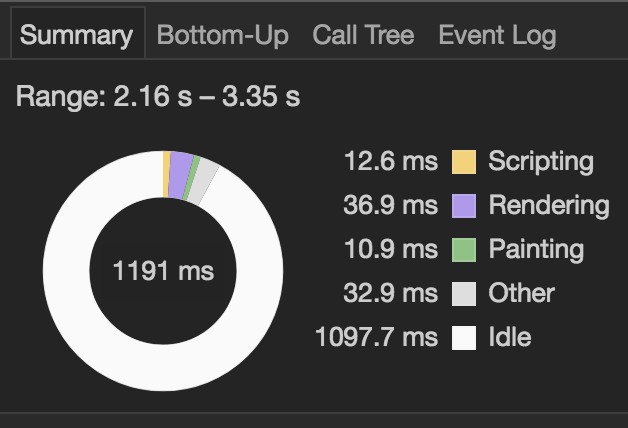Click the Range 2.16 s – 3.35 s text
The width and height of the screenshot is (628, 428).
(158, 96)
